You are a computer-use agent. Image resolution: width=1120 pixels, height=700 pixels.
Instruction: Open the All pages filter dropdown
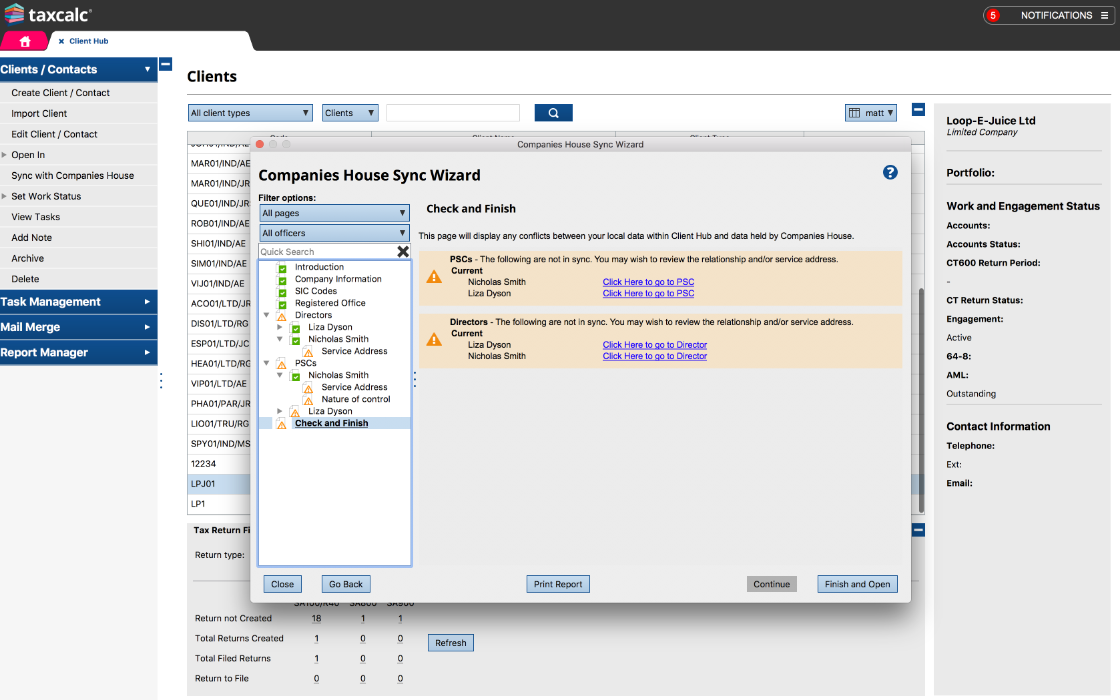point(334,213)
